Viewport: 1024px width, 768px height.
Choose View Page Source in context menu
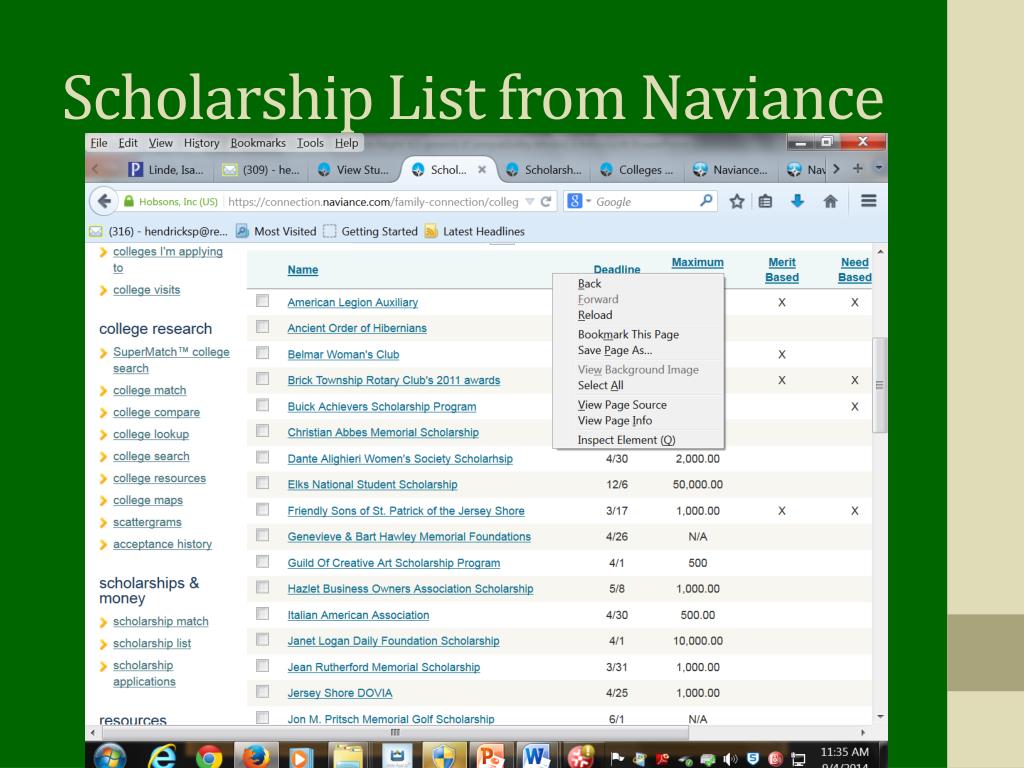[622, 405]
